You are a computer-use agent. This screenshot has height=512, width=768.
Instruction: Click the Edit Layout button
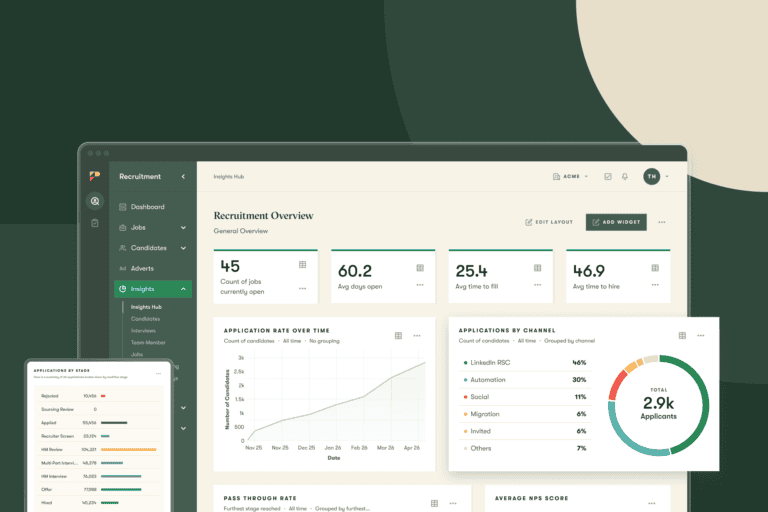point(549,222)
